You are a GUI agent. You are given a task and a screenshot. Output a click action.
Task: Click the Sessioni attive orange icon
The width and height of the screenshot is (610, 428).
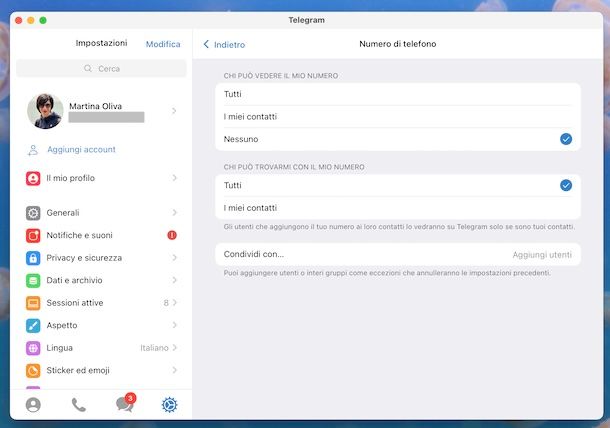click(x=33, y=303)
